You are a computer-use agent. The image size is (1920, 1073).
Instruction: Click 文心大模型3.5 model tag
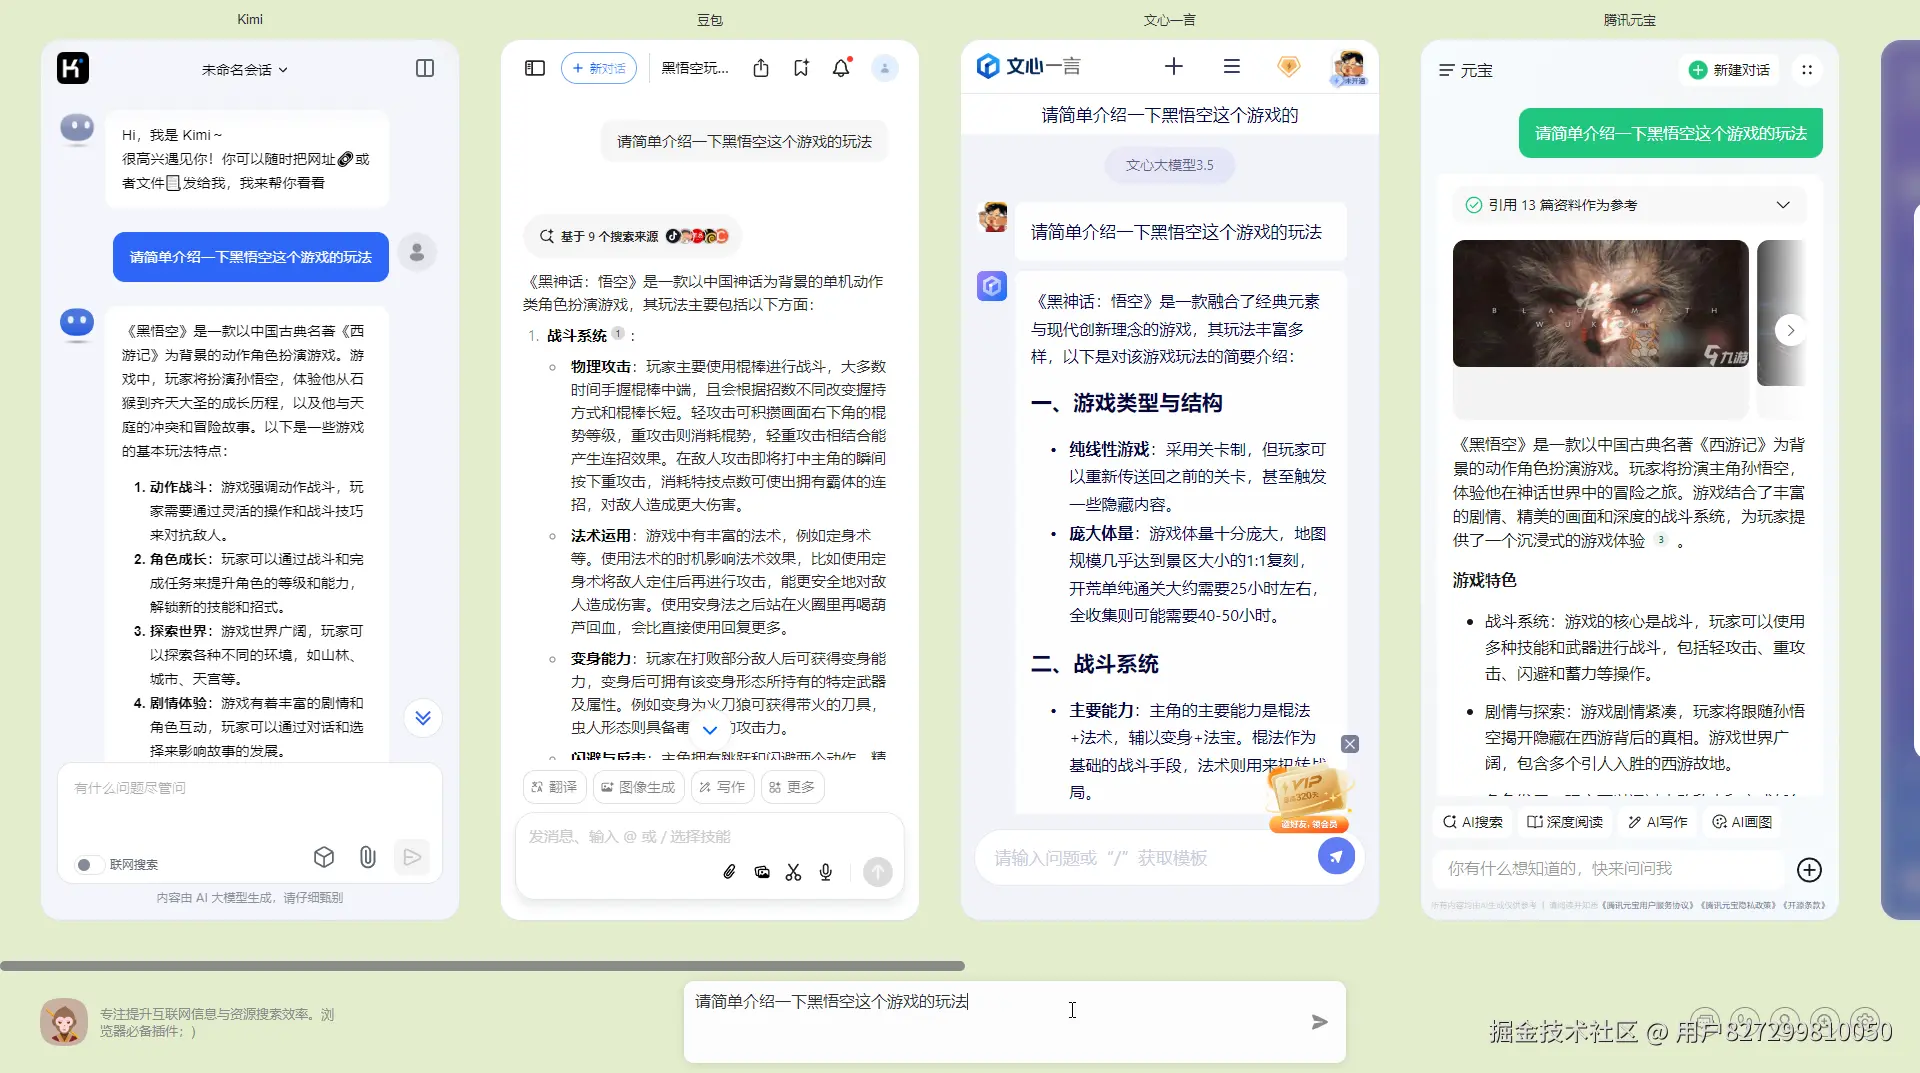tap(1170, 165)
